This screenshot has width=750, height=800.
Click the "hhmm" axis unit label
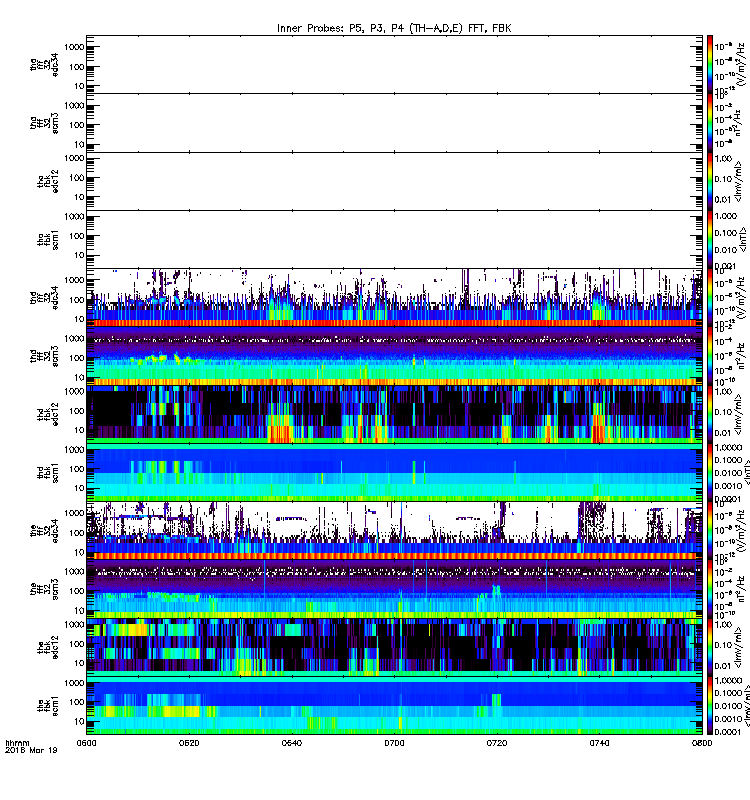[x=17, y=743]
